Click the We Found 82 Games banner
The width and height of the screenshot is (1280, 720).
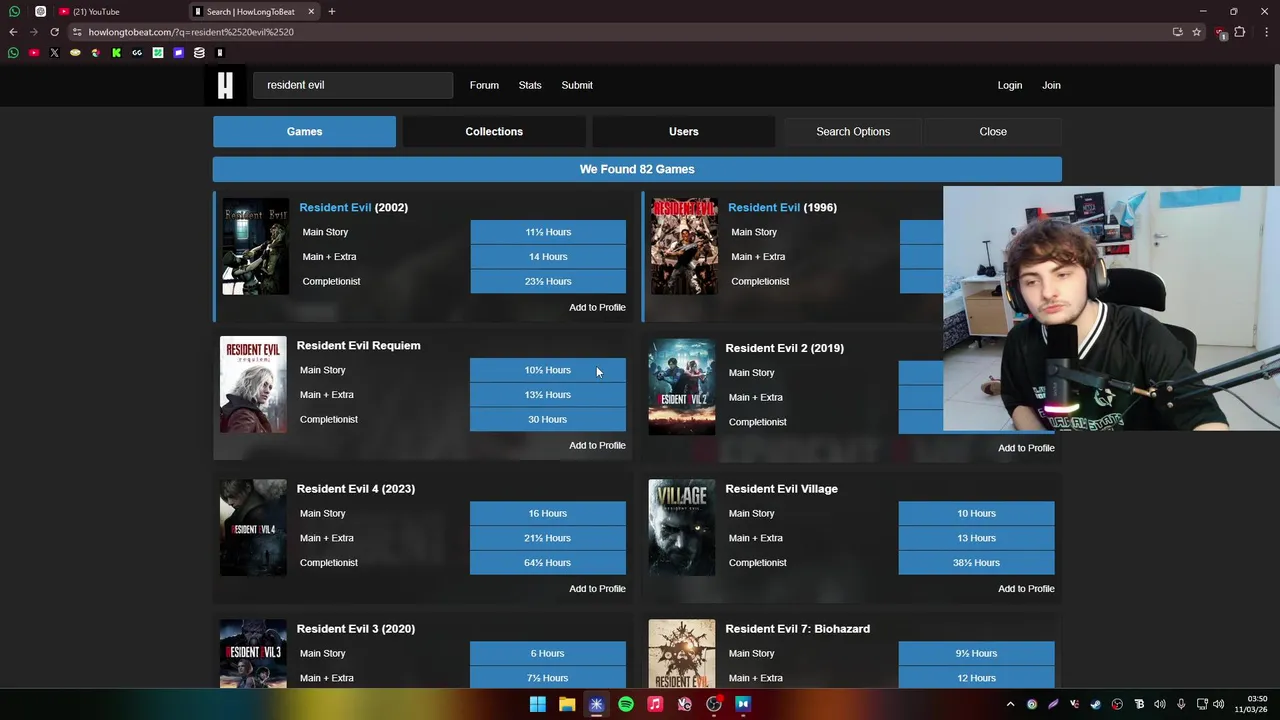[637, 170]
